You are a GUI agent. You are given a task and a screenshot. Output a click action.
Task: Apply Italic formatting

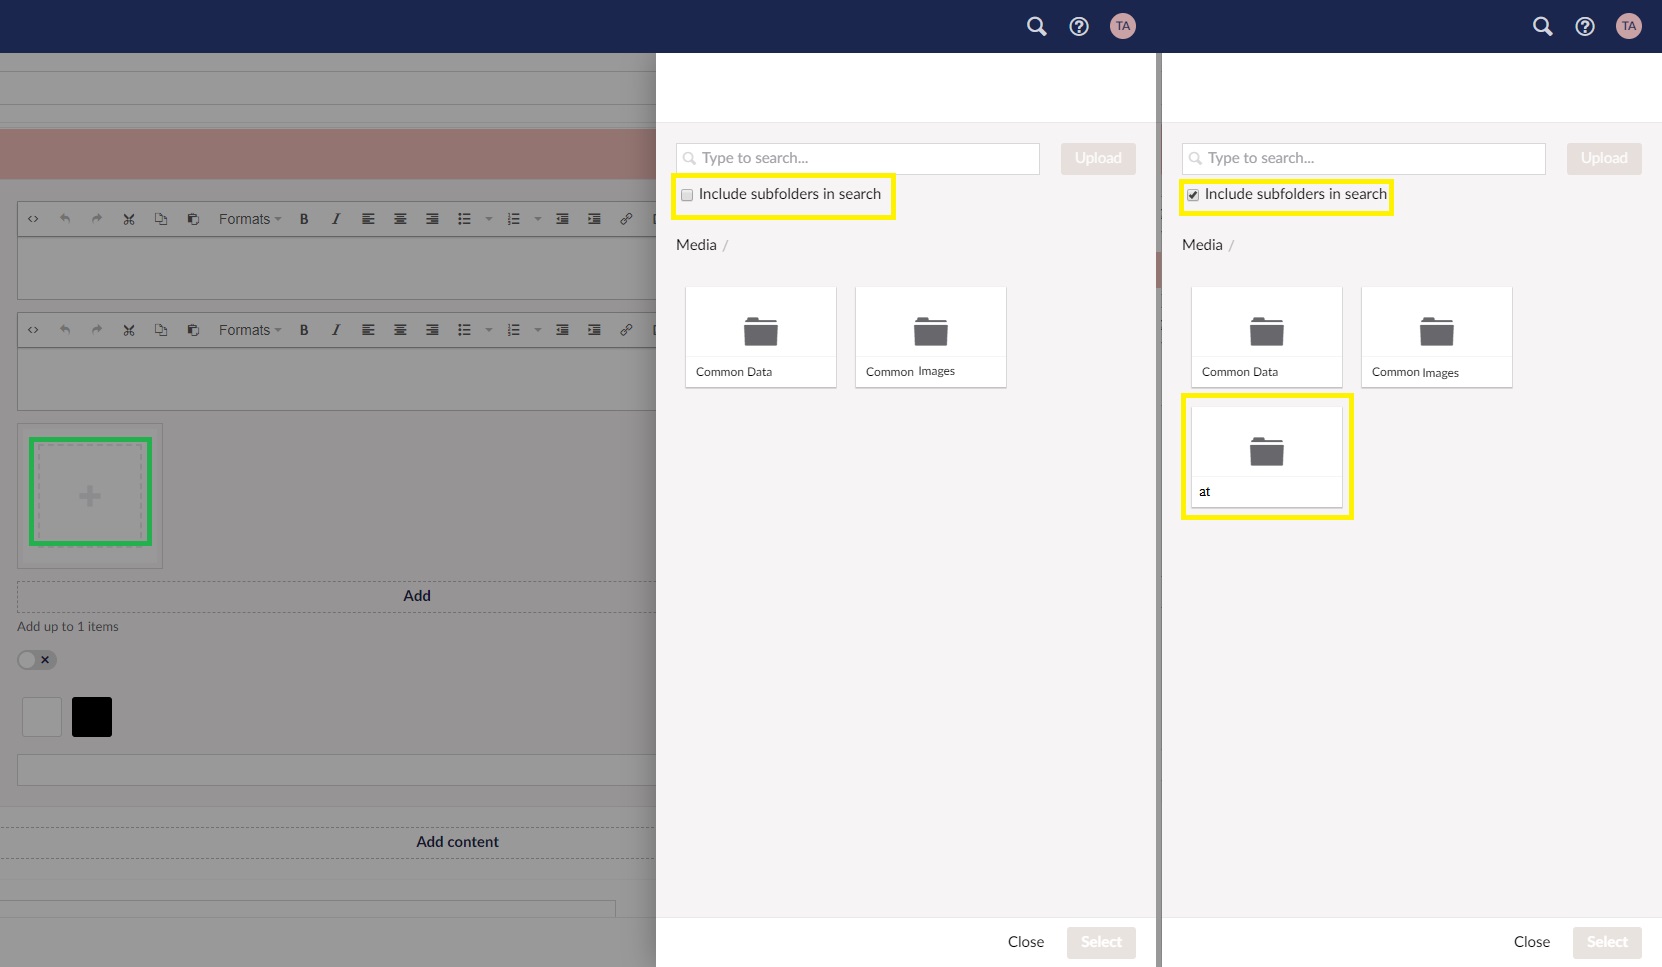click(x=336, y=219)
